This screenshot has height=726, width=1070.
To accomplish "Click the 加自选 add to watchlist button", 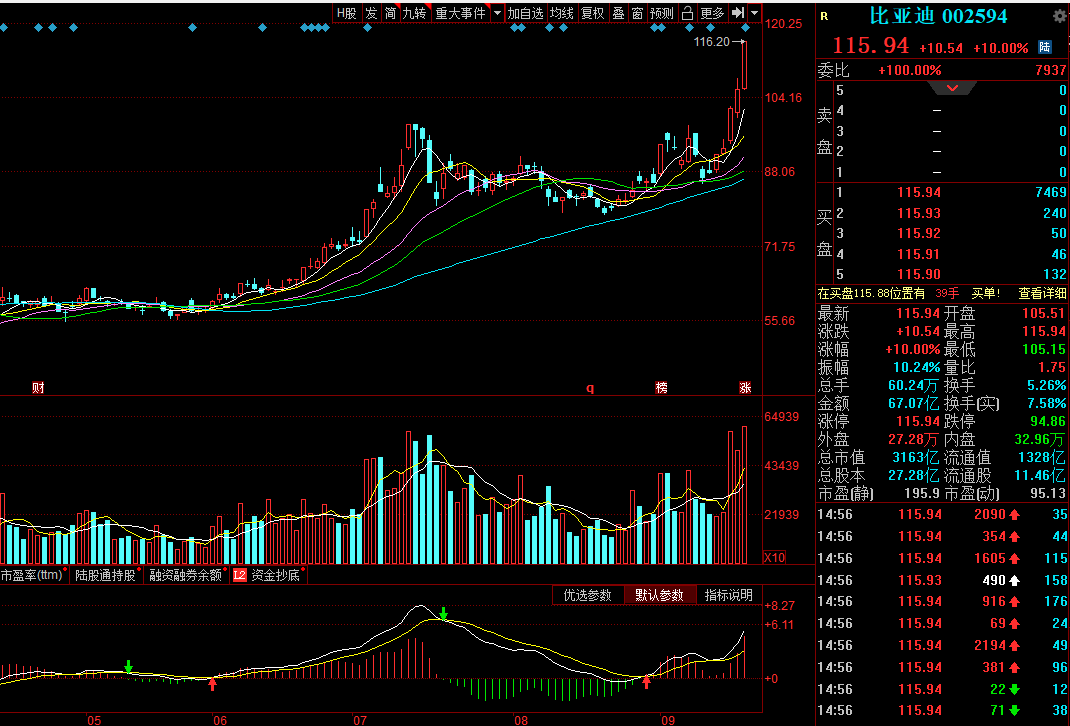I will (525, 13).
